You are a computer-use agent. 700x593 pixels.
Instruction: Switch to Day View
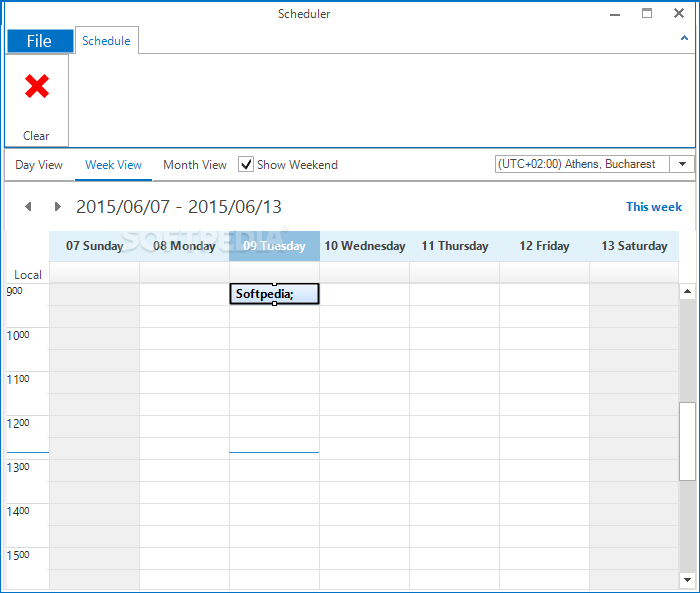(39, 165)
